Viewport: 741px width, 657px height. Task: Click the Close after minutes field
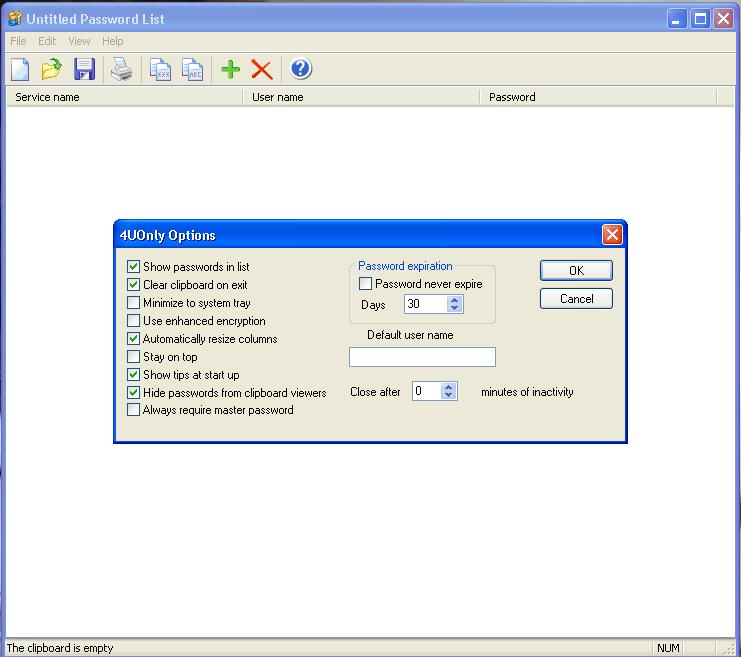(x=426, y=391)
